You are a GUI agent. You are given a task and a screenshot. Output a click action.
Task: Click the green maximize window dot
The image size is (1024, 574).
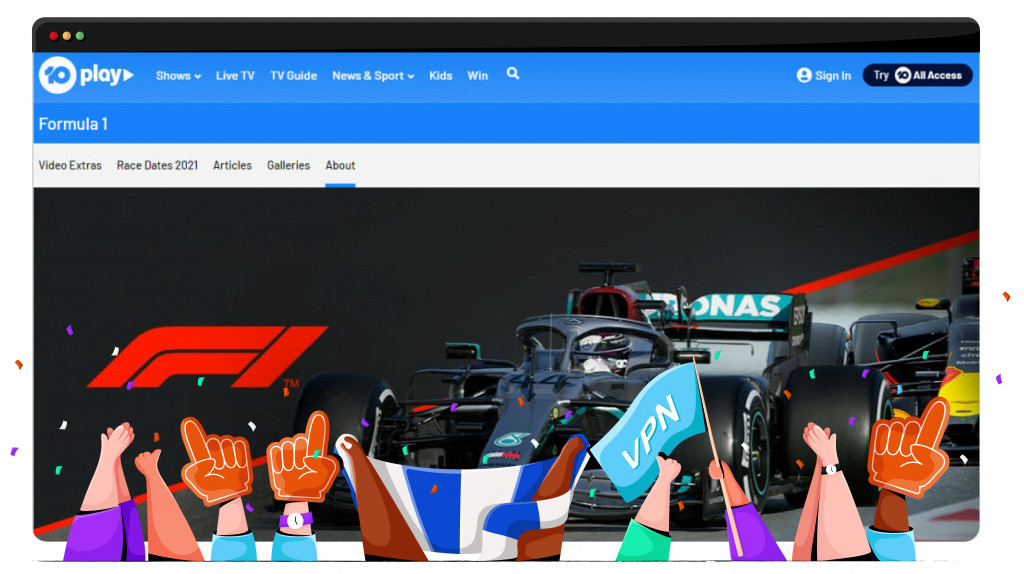pyautogui.click(x=80, y=36)
